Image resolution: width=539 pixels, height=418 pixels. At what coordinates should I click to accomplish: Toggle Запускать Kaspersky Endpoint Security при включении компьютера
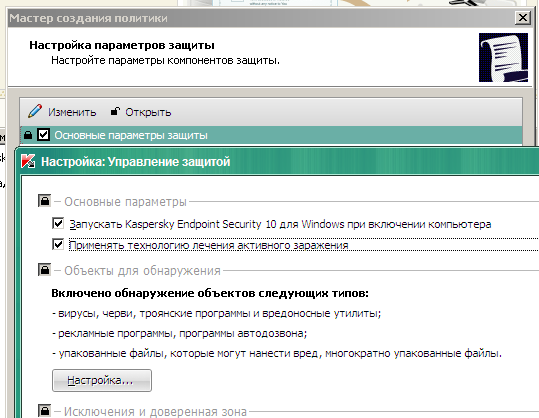point(58,223)
